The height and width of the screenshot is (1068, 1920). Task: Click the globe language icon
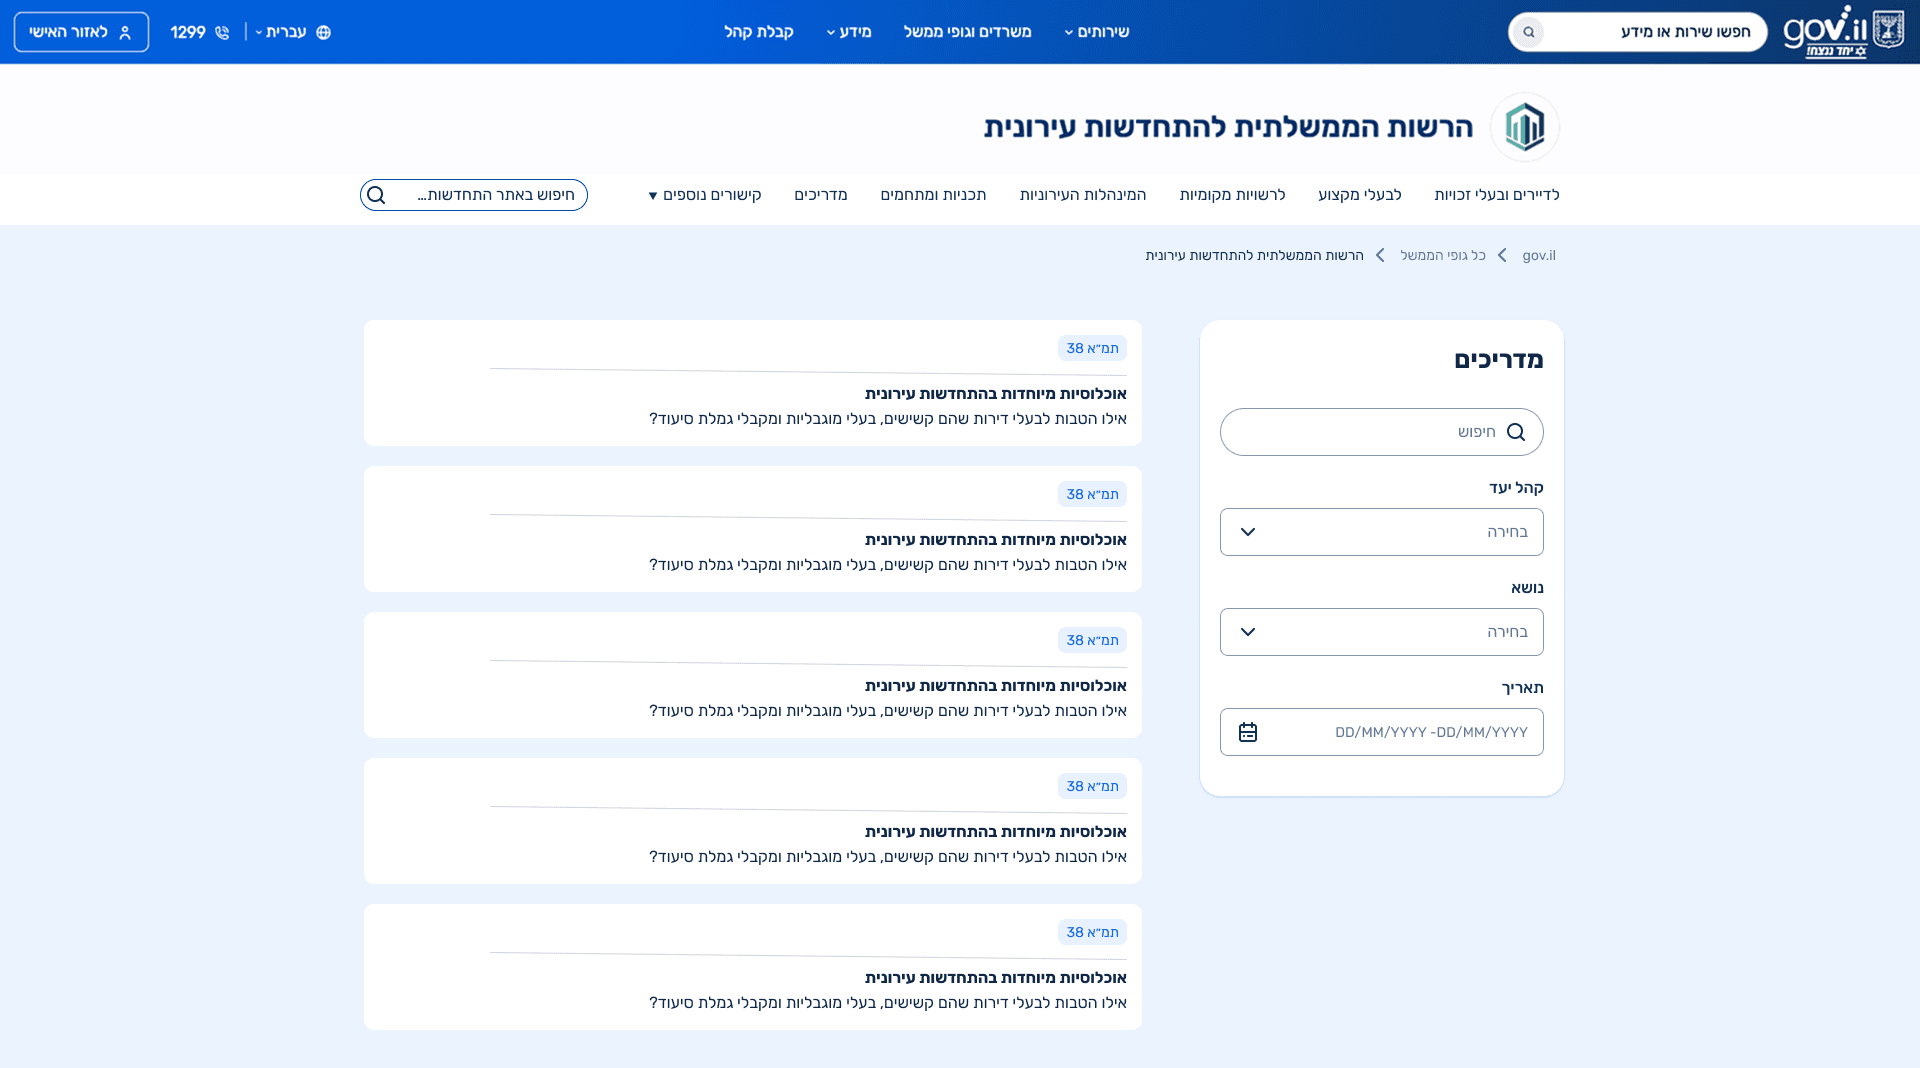click(x=323, y=32)
